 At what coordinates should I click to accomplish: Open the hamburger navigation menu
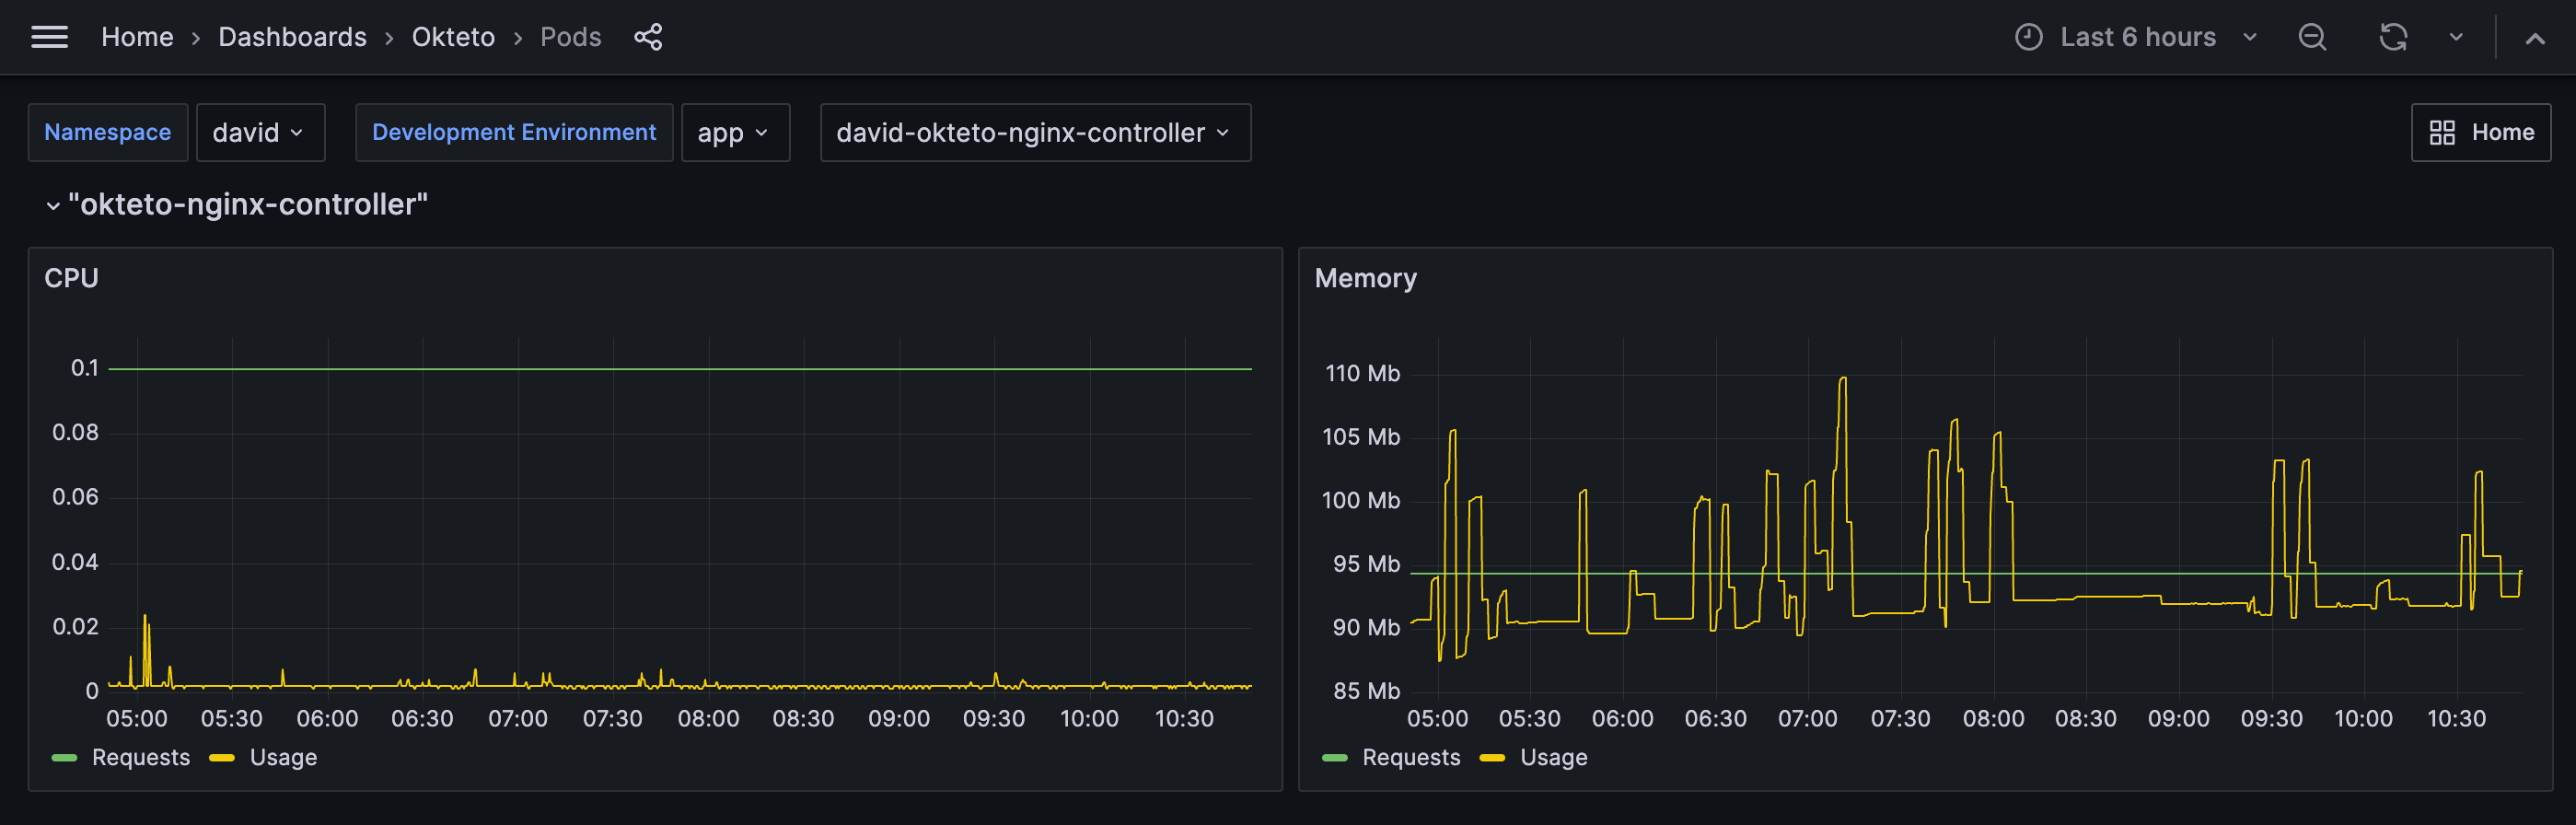(x=49, y=37)
